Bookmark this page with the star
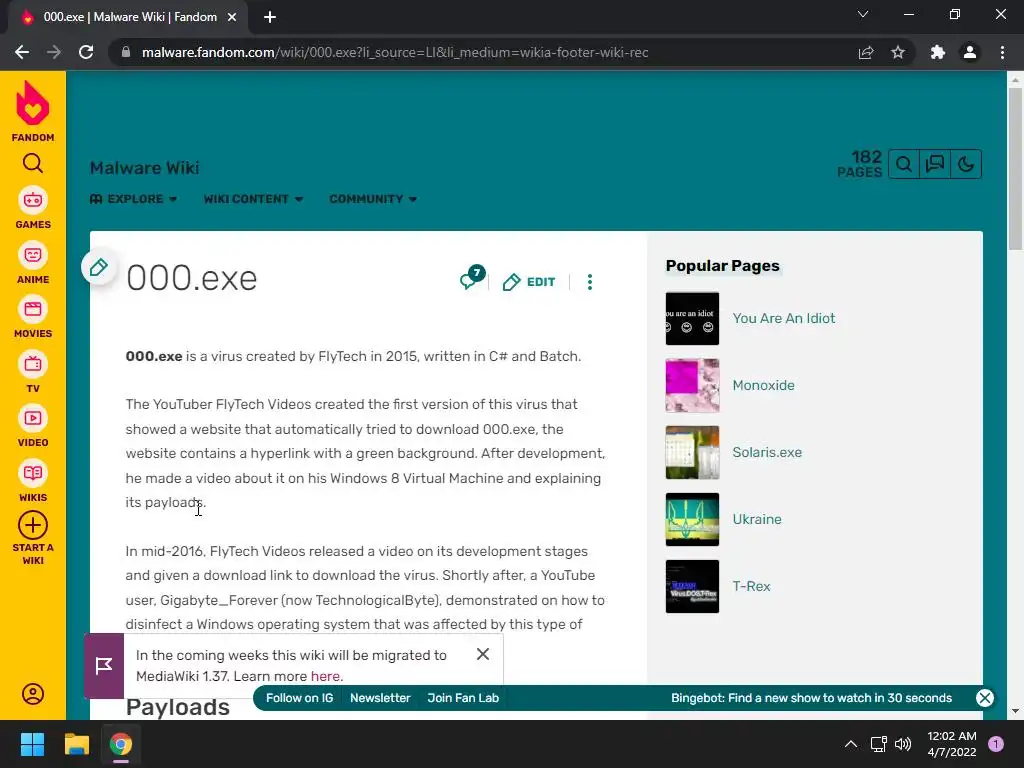Viewport: 1024px width, 768px height. [898, 52]
